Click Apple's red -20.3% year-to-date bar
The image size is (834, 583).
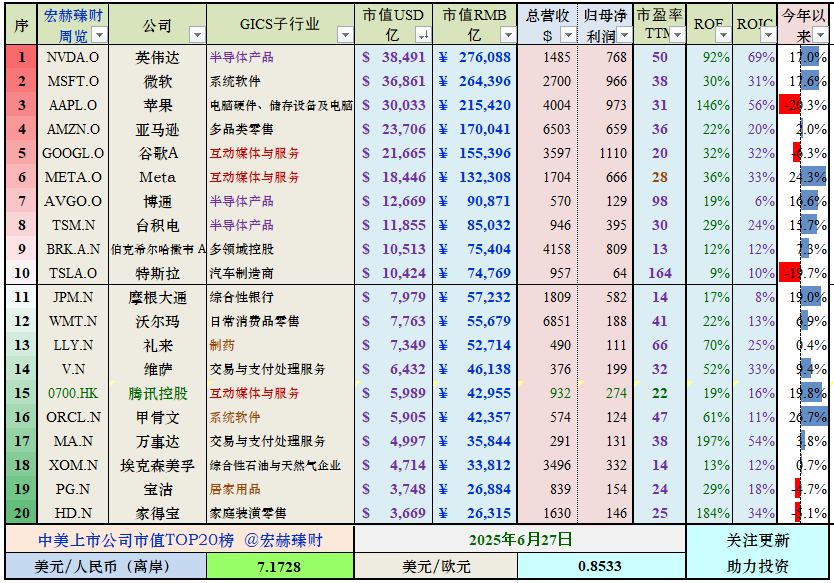click(x=790, y=105)
